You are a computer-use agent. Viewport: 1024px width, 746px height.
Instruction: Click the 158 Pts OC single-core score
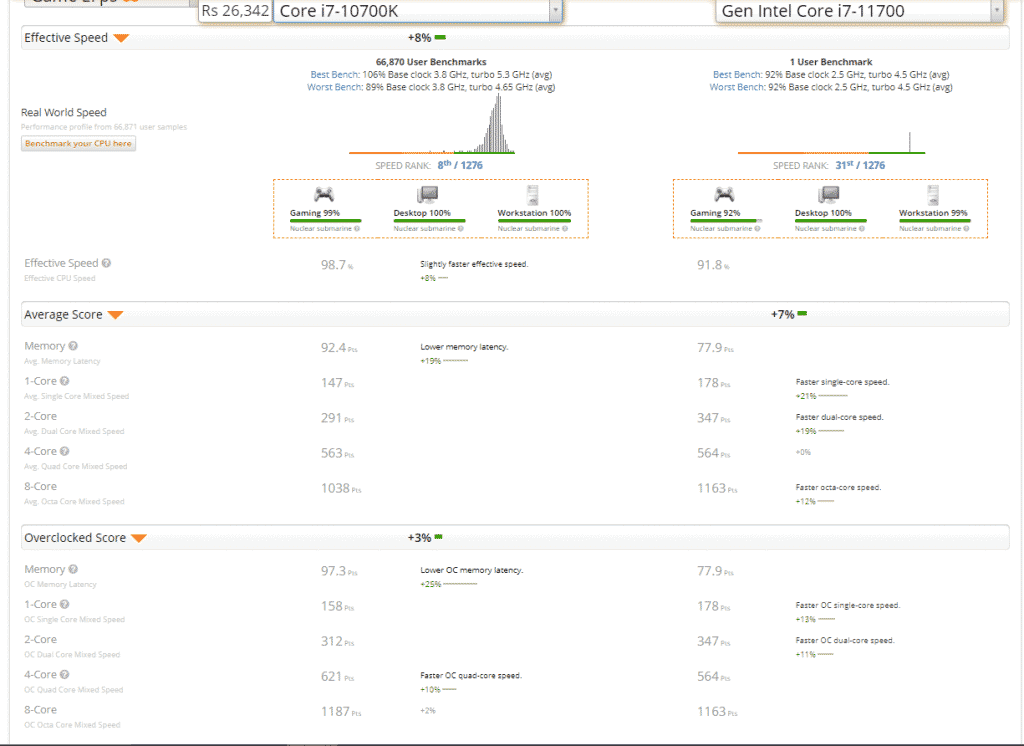(337, 606)
